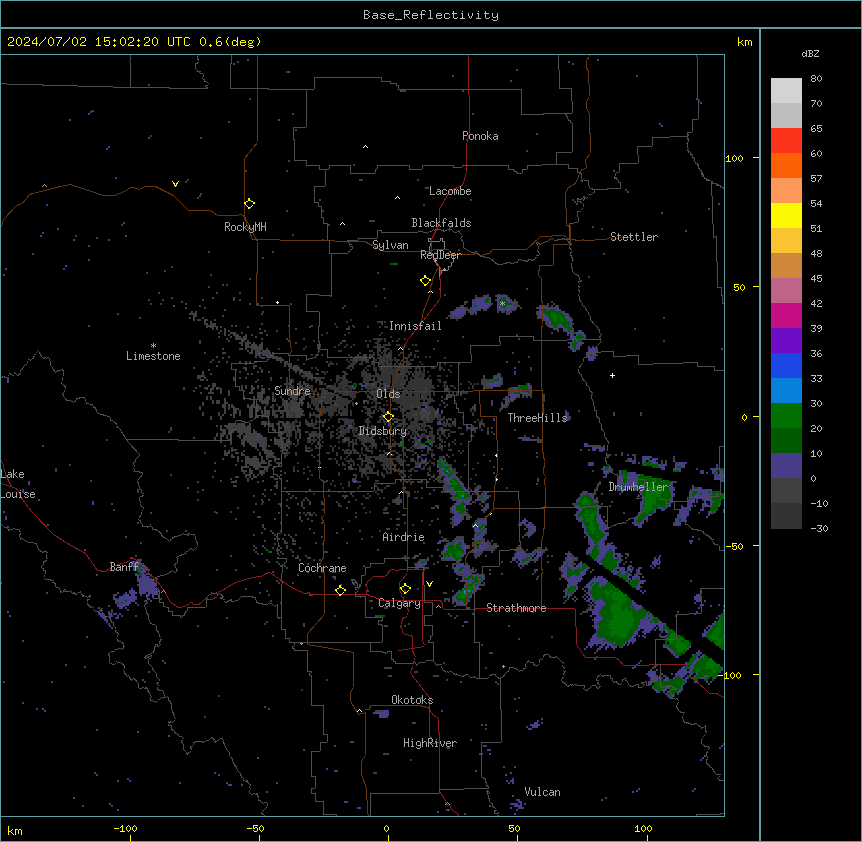The image size is (862, 842).
Task: Click the yellow diamond marker above Calgary
Action: pos(405,589)
